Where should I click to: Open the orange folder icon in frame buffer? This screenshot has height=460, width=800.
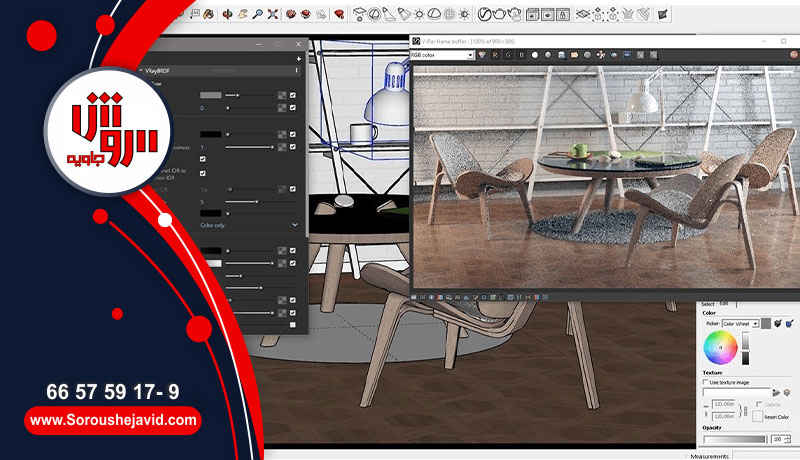pos(574,55)
